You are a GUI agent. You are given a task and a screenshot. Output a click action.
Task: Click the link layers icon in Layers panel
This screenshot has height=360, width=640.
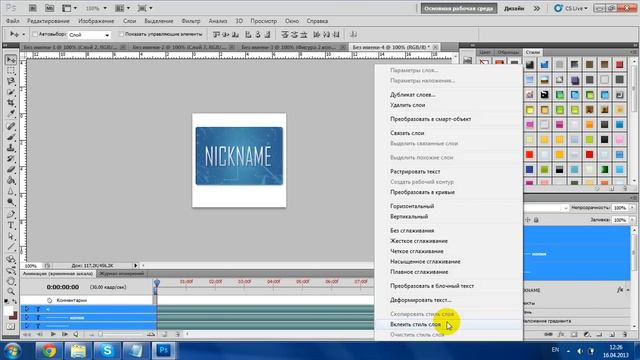coord(548,334)
